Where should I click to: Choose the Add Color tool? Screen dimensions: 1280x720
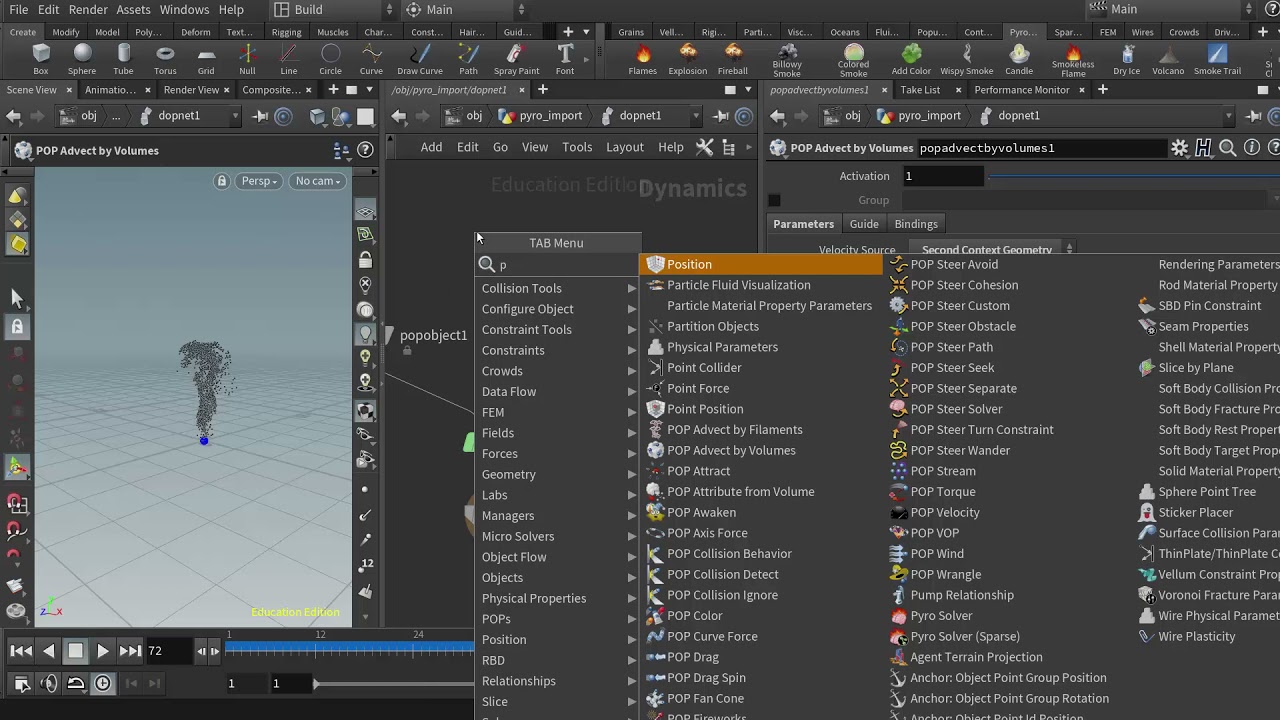(911, 59)
